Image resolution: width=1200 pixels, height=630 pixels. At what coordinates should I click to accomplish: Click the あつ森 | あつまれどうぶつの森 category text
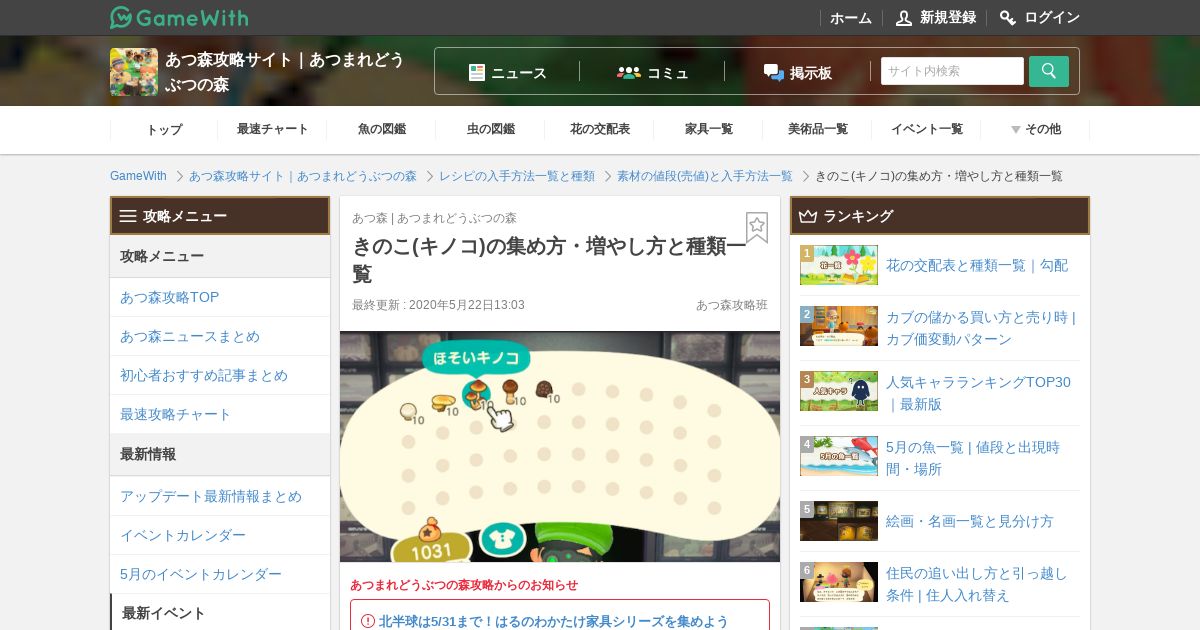click(x=434, y=218)
